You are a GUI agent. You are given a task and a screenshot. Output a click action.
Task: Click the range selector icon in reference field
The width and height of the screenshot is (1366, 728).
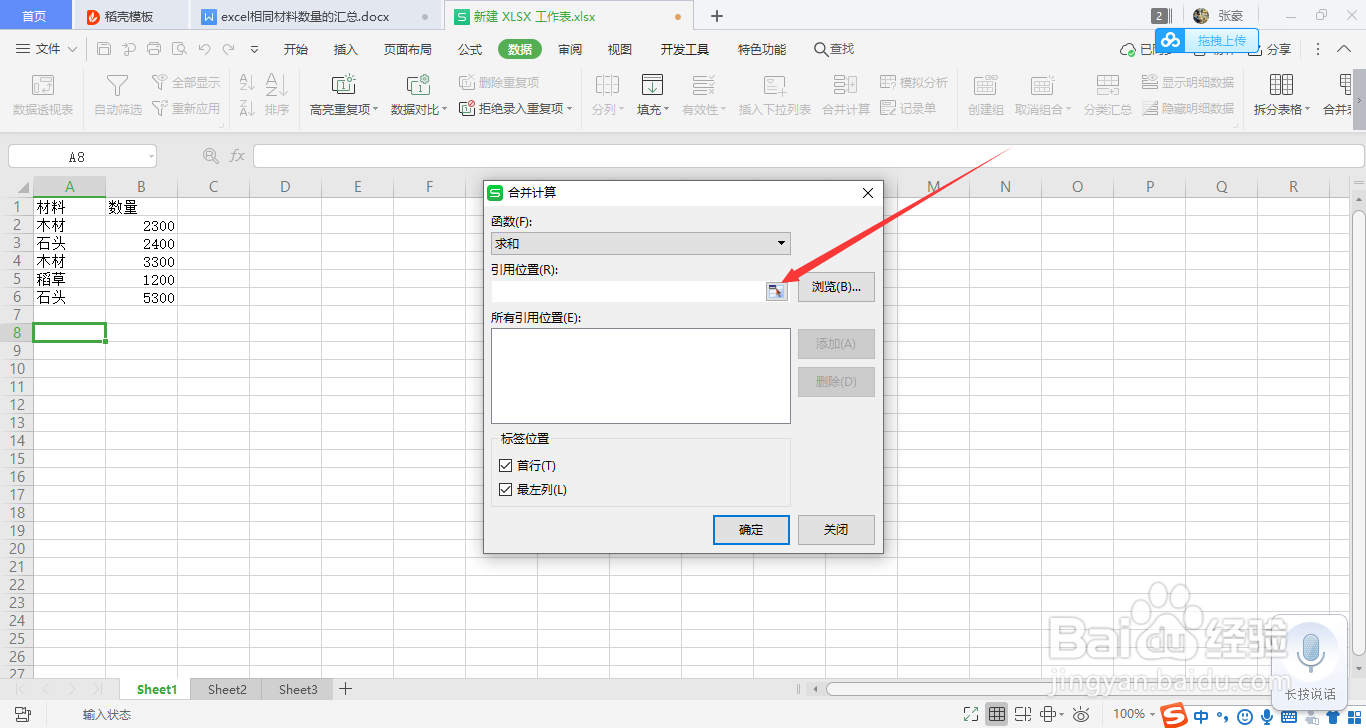tap(777, 290)
